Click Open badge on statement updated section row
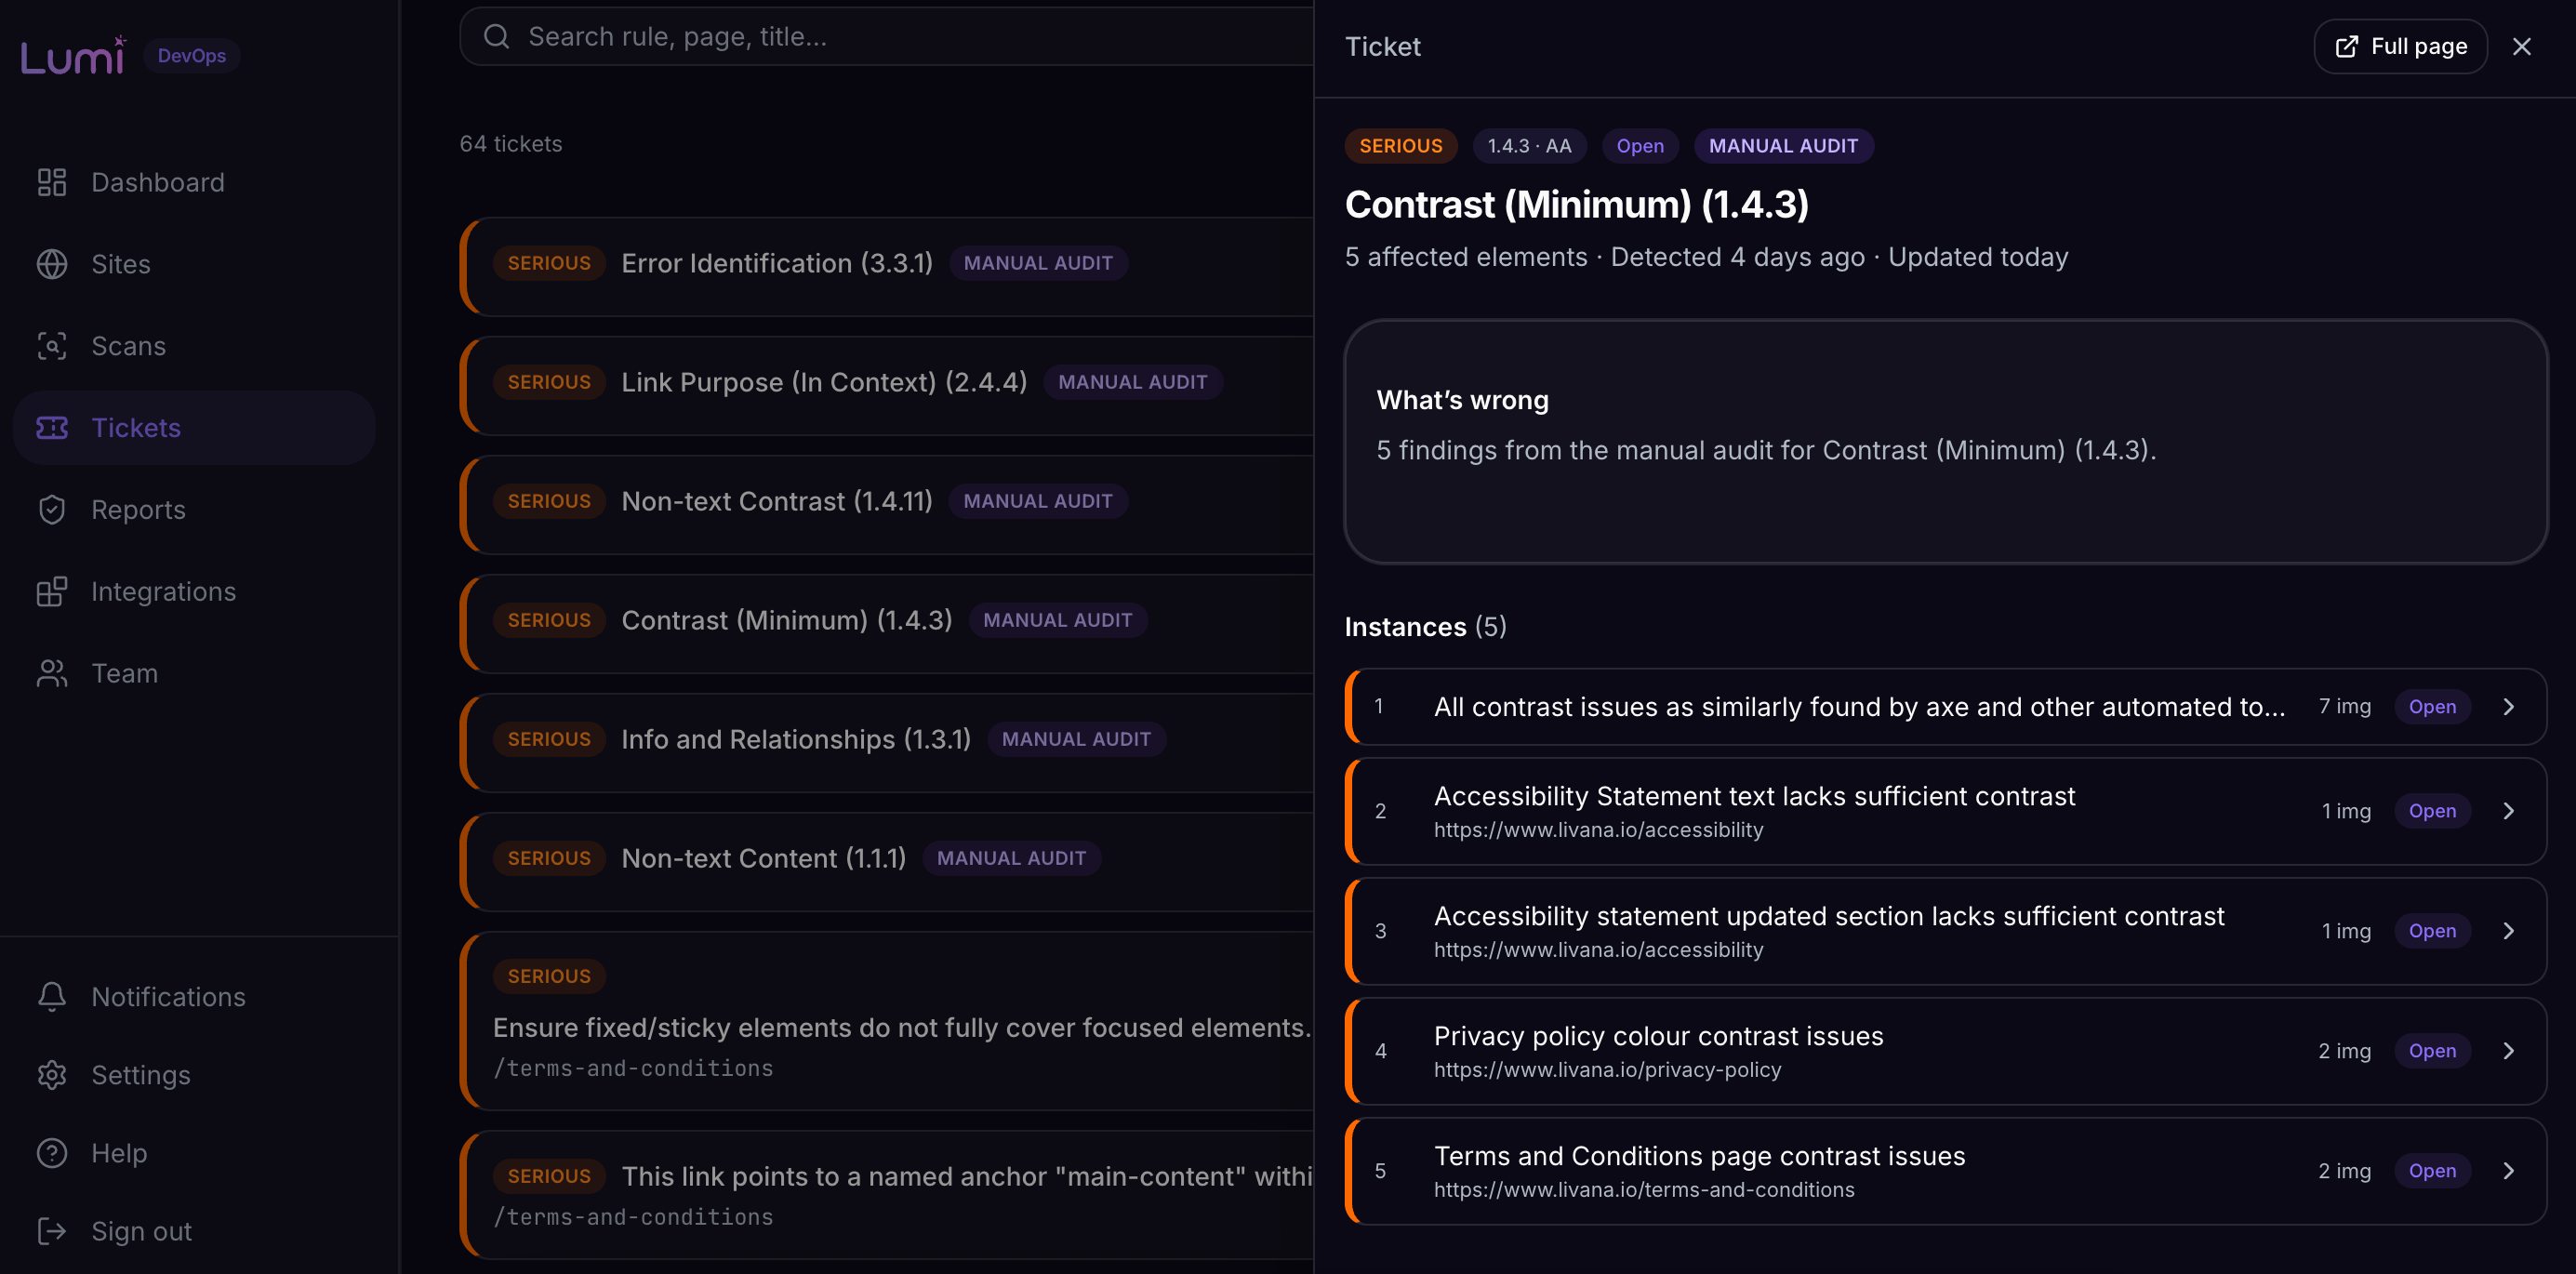 (x=2432, y=931)
